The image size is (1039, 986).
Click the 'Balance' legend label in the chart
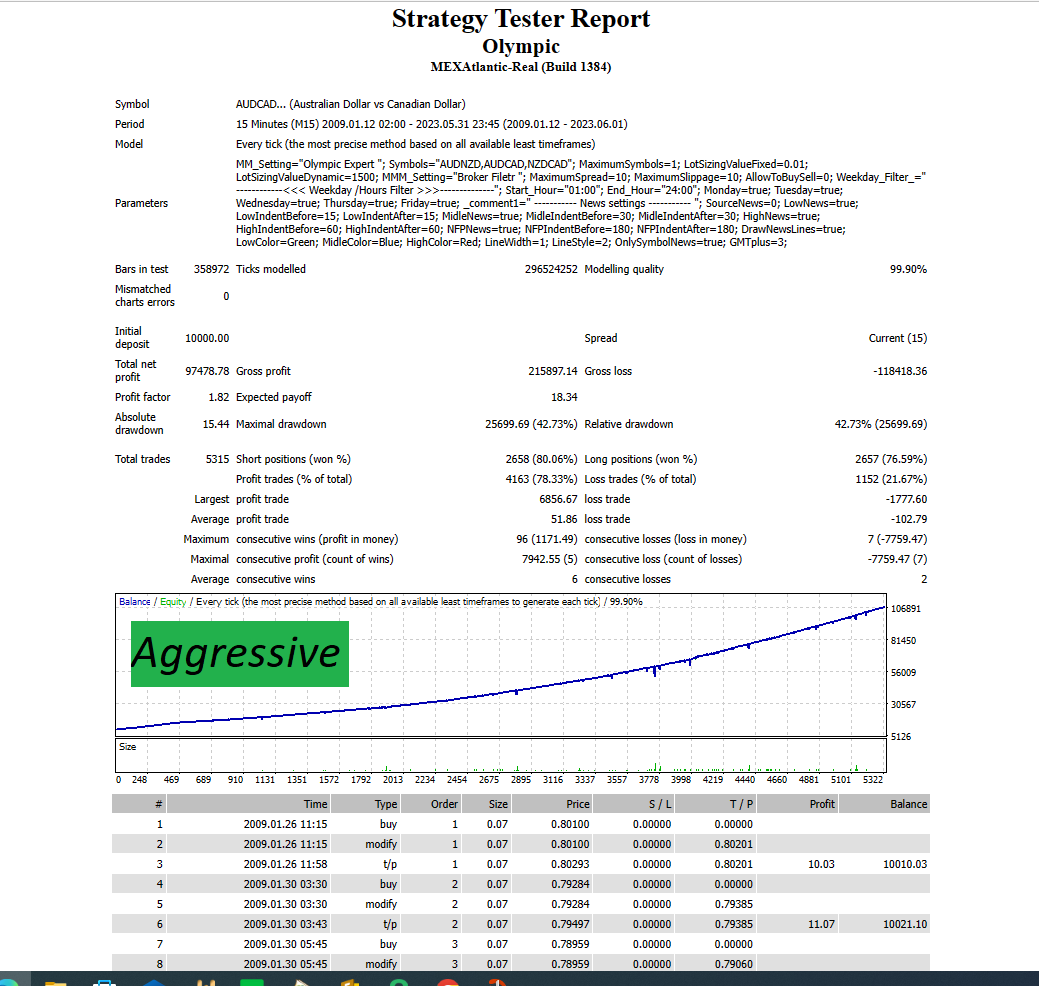[135, 602]
